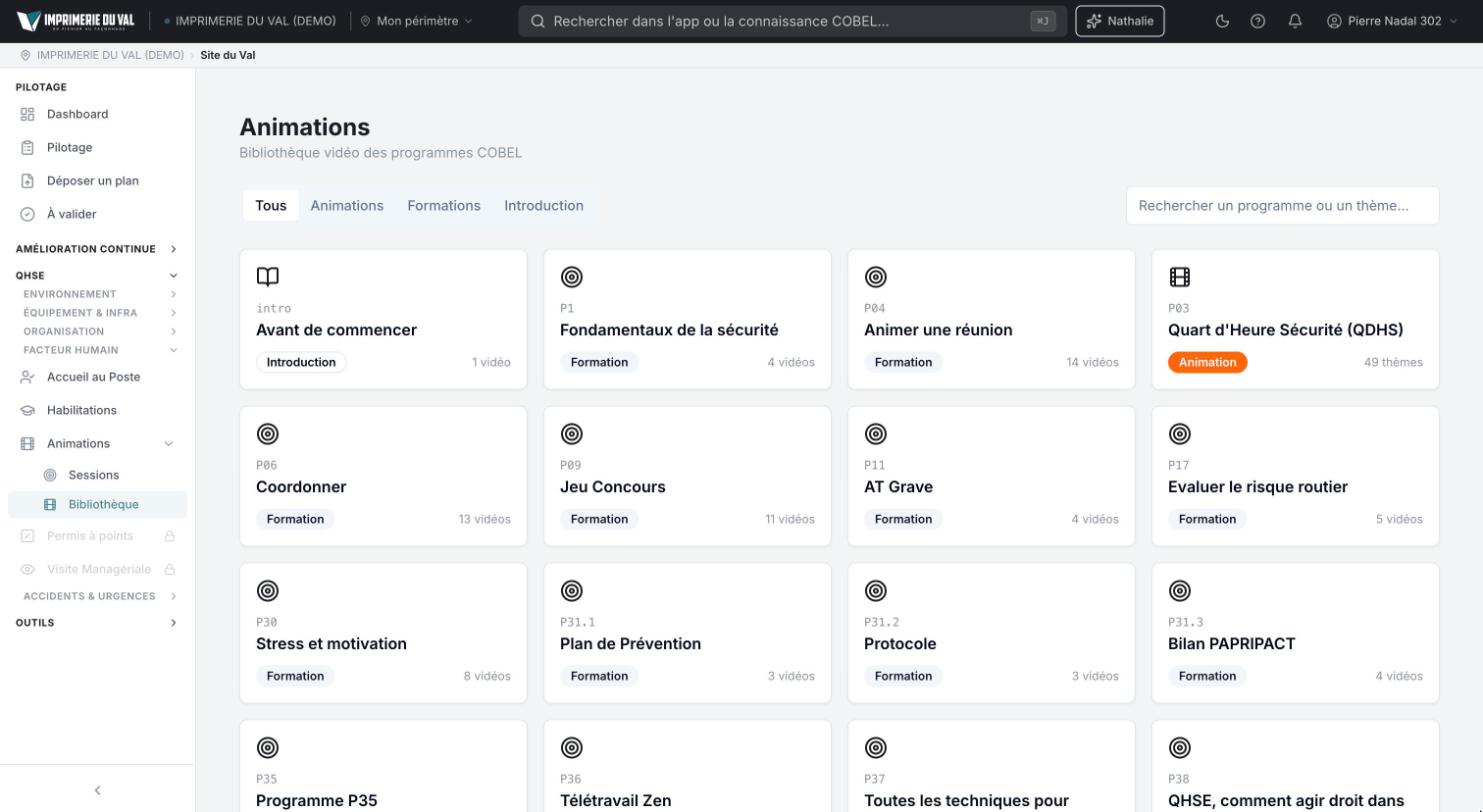The height and width of the screenshot is (812, 1483).
Task: Open the Nathalie assistant button
Action: coord(1120,21)
